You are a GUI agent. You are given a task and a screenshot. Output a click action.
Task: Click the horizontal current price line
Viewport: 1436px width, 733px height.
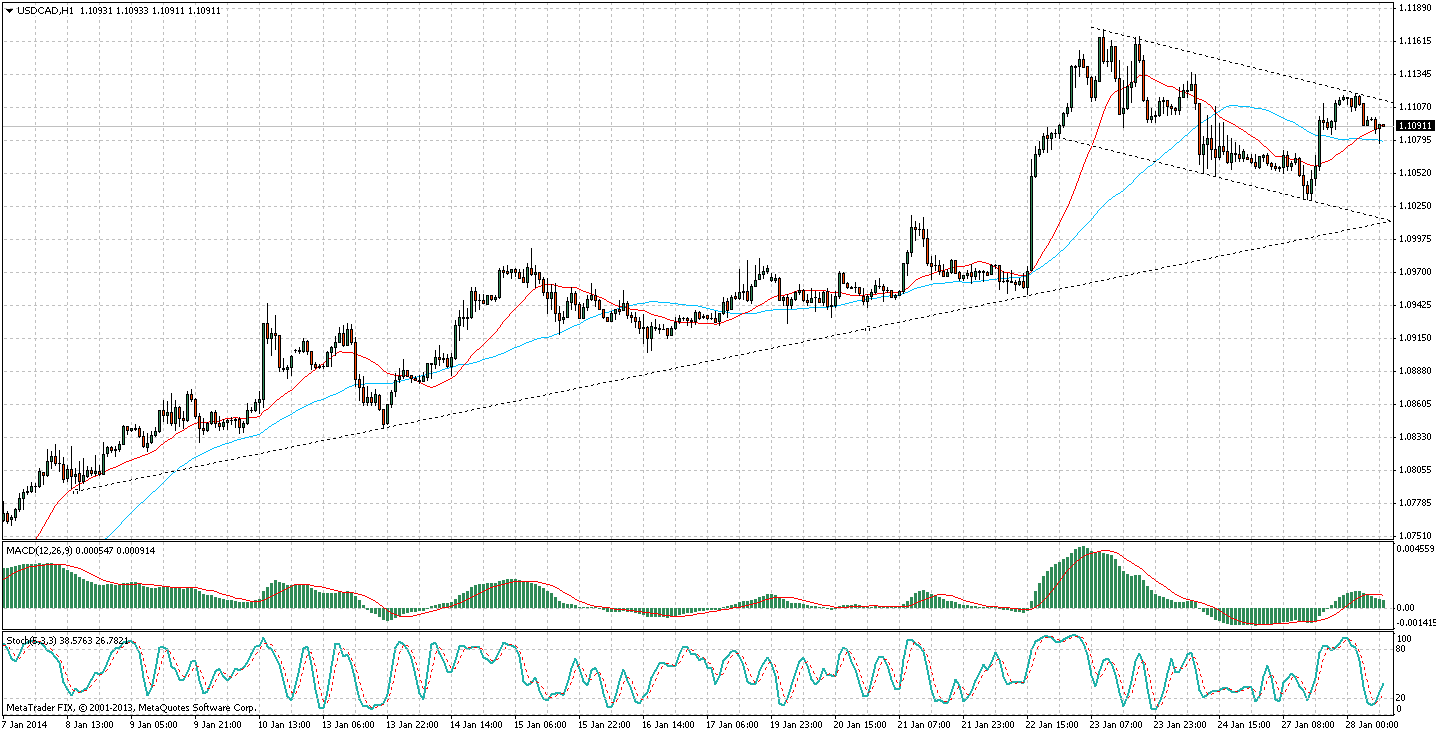[x=700, y=126]
